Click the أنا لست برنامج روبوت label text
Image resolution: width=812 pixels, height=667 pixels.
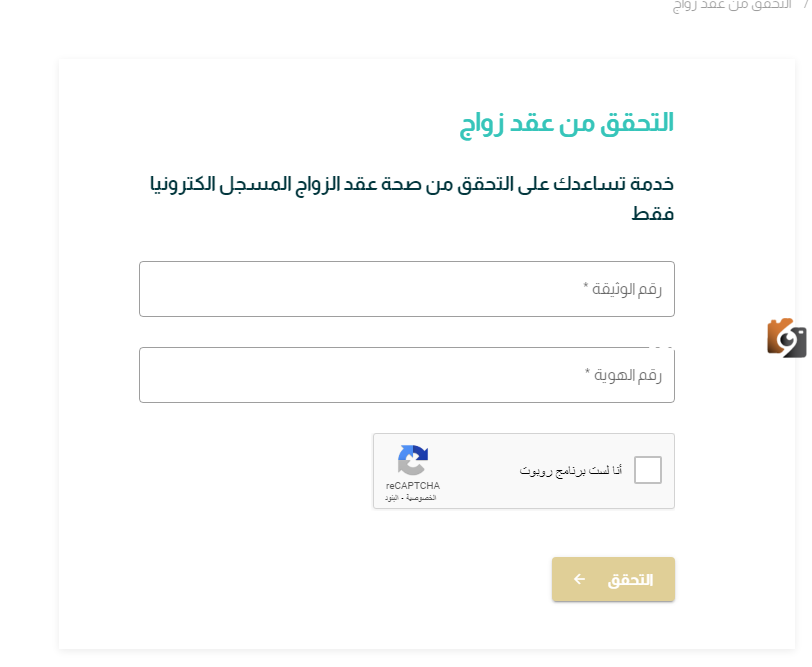[x=570, y=470]
